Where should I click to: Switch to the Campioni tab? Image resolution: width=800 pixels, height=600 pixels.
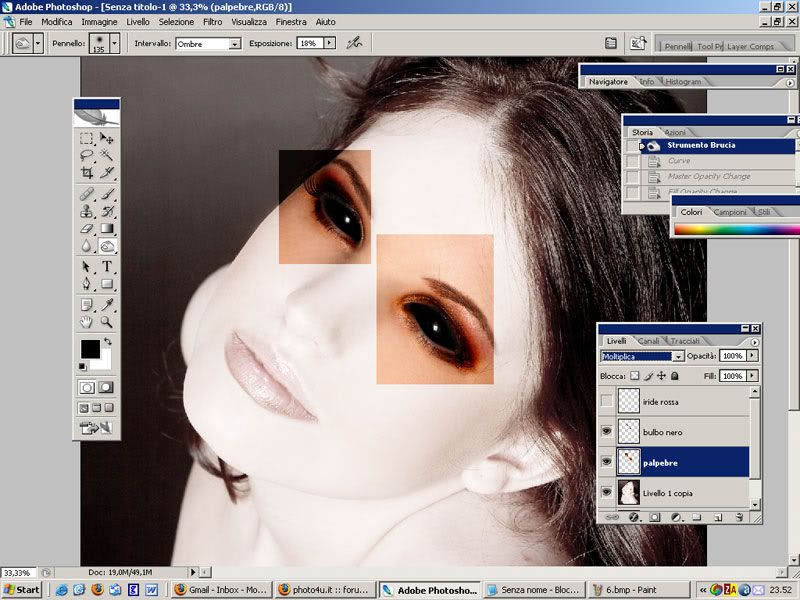(x=730, y=212)
